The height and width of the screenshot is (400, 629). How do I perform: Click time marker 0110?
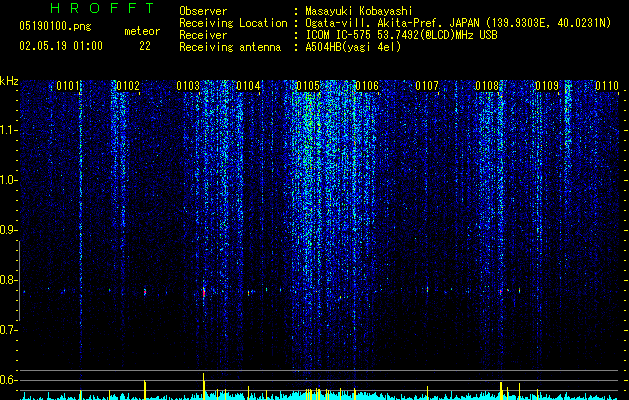pos(607,86)
